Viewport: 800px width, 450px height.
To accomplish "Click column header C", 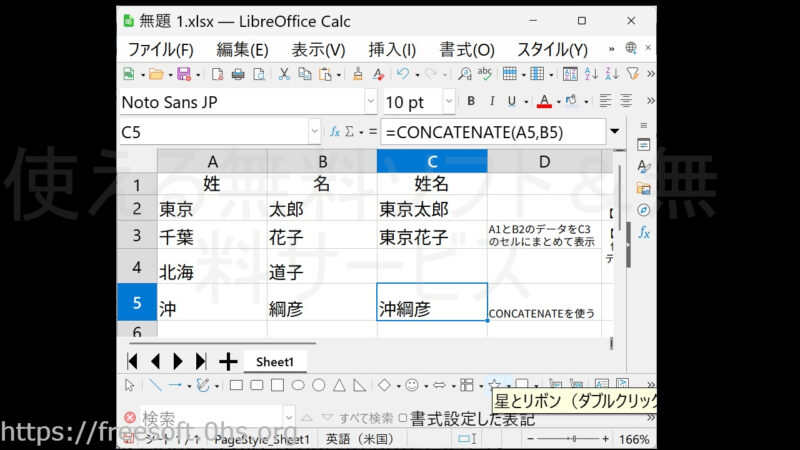I will click(x=432, y=161).
